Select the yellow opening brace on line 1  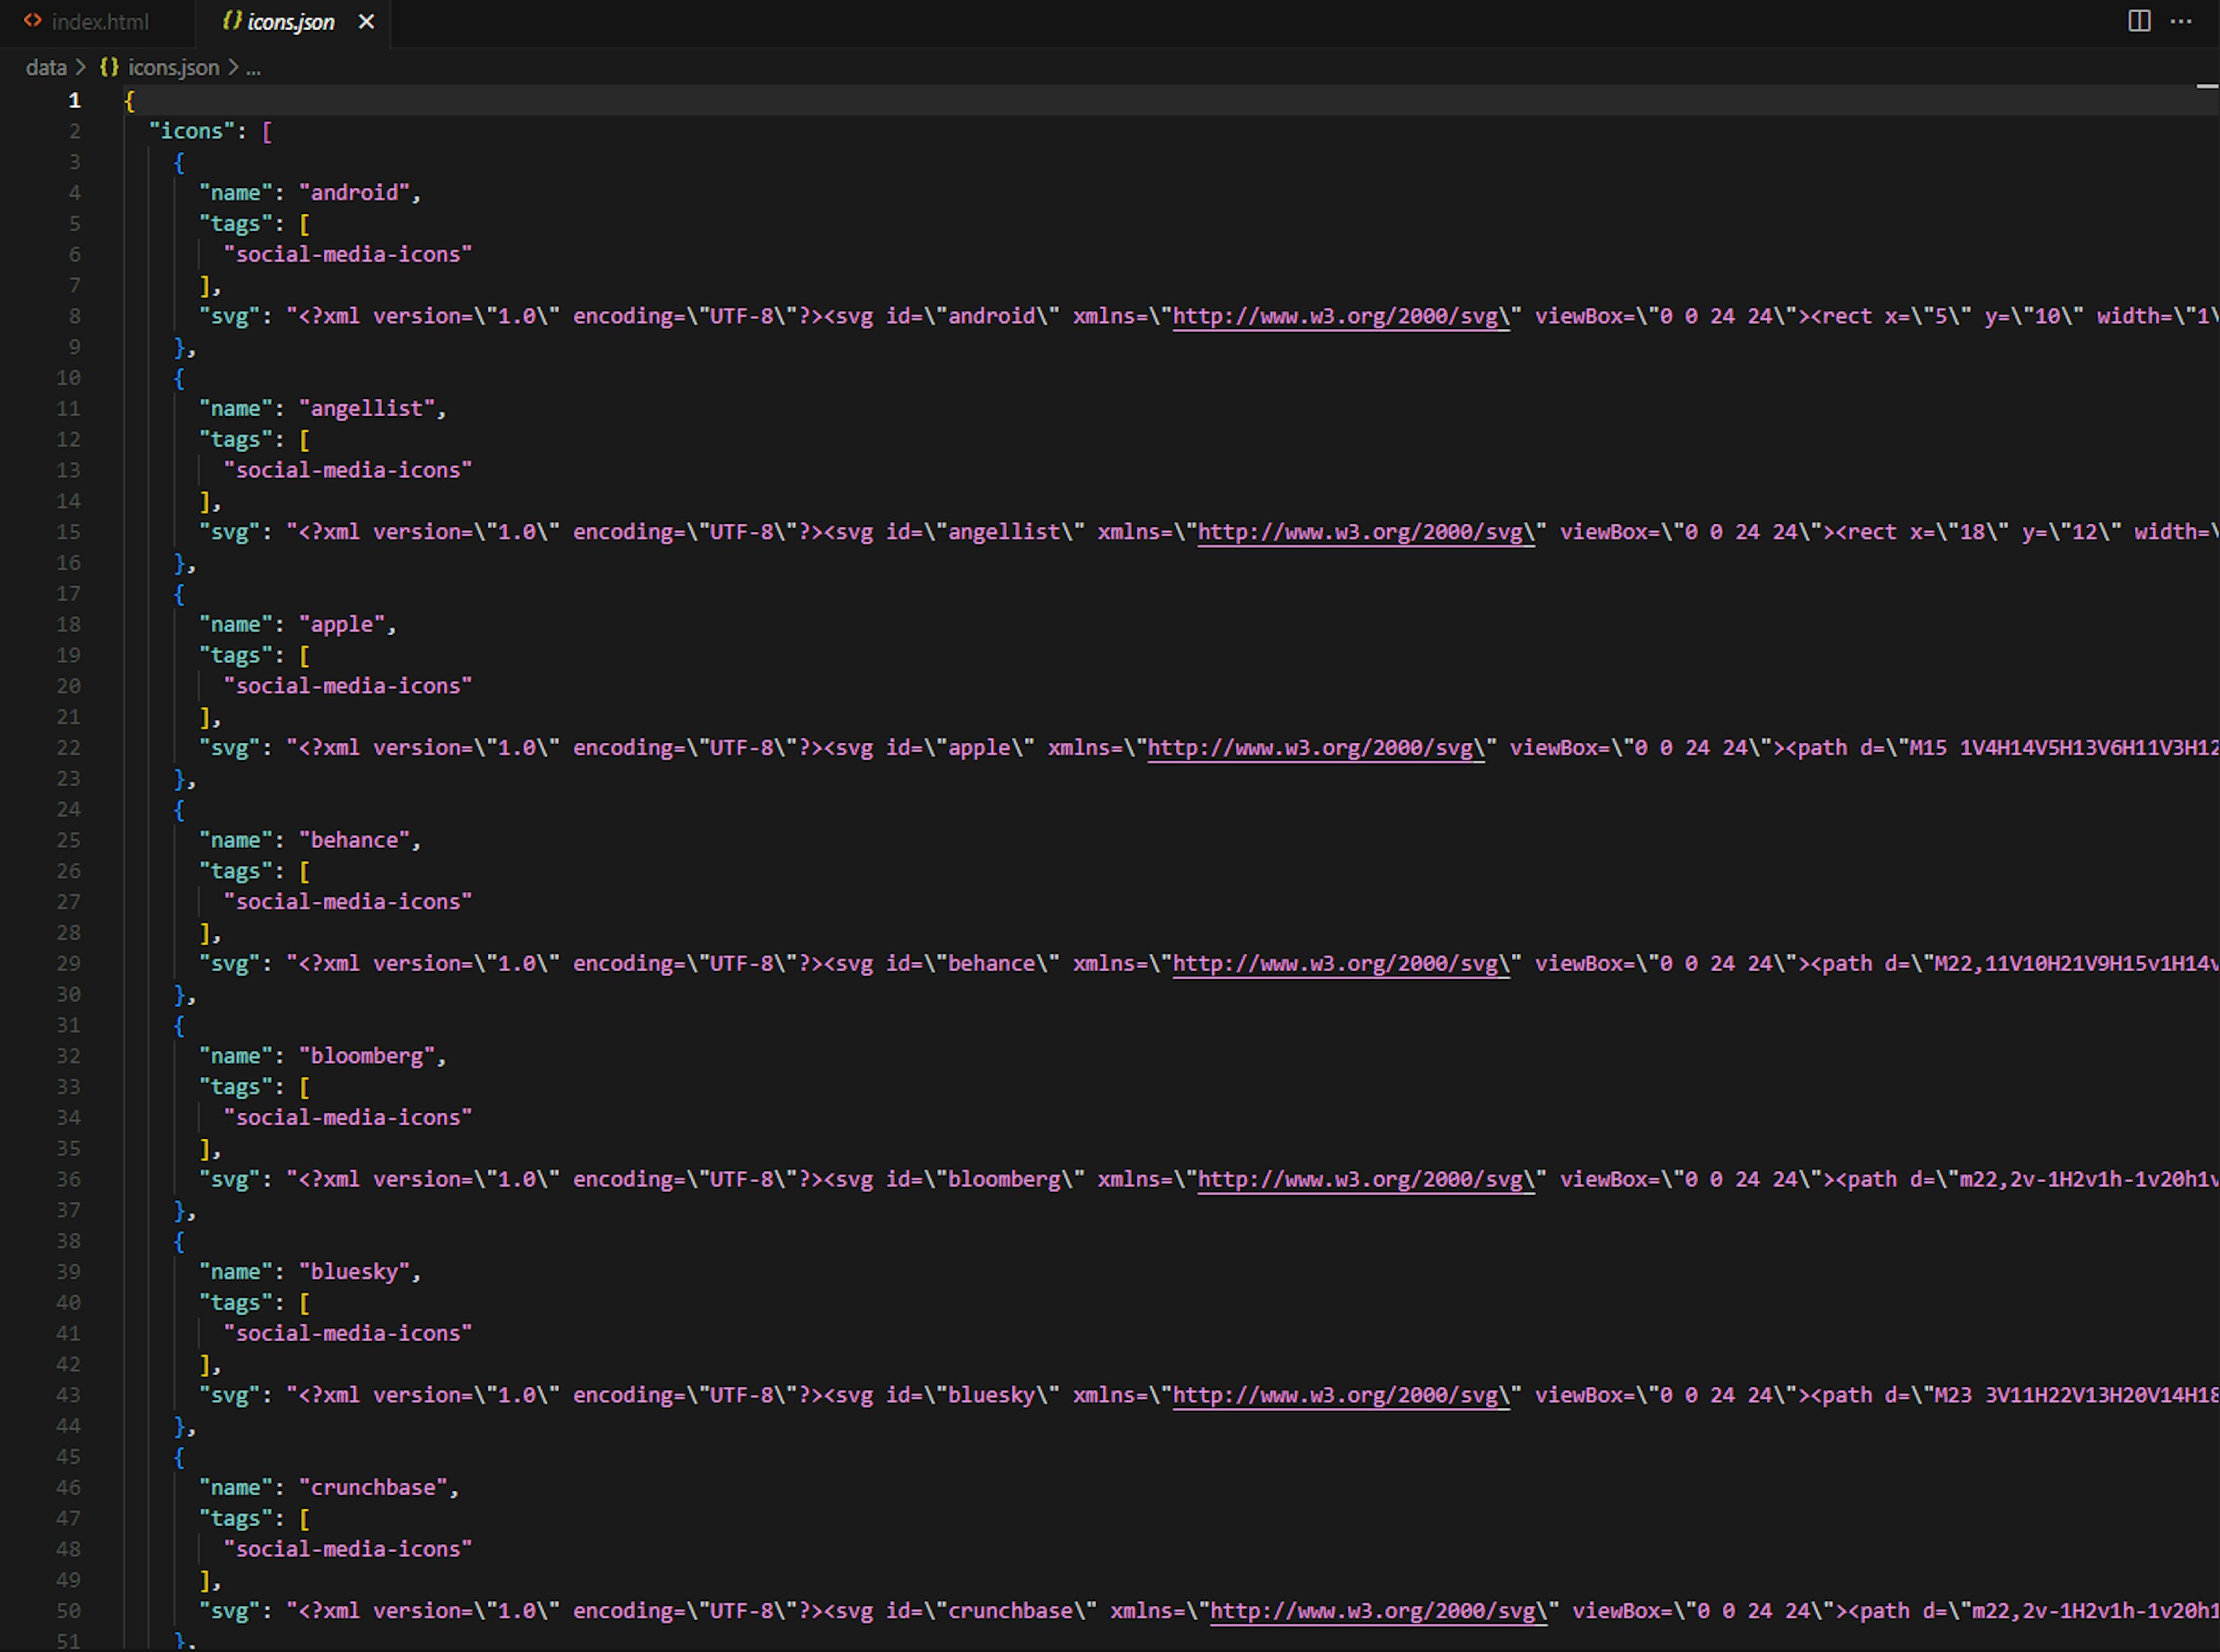[x=129, y=100]
